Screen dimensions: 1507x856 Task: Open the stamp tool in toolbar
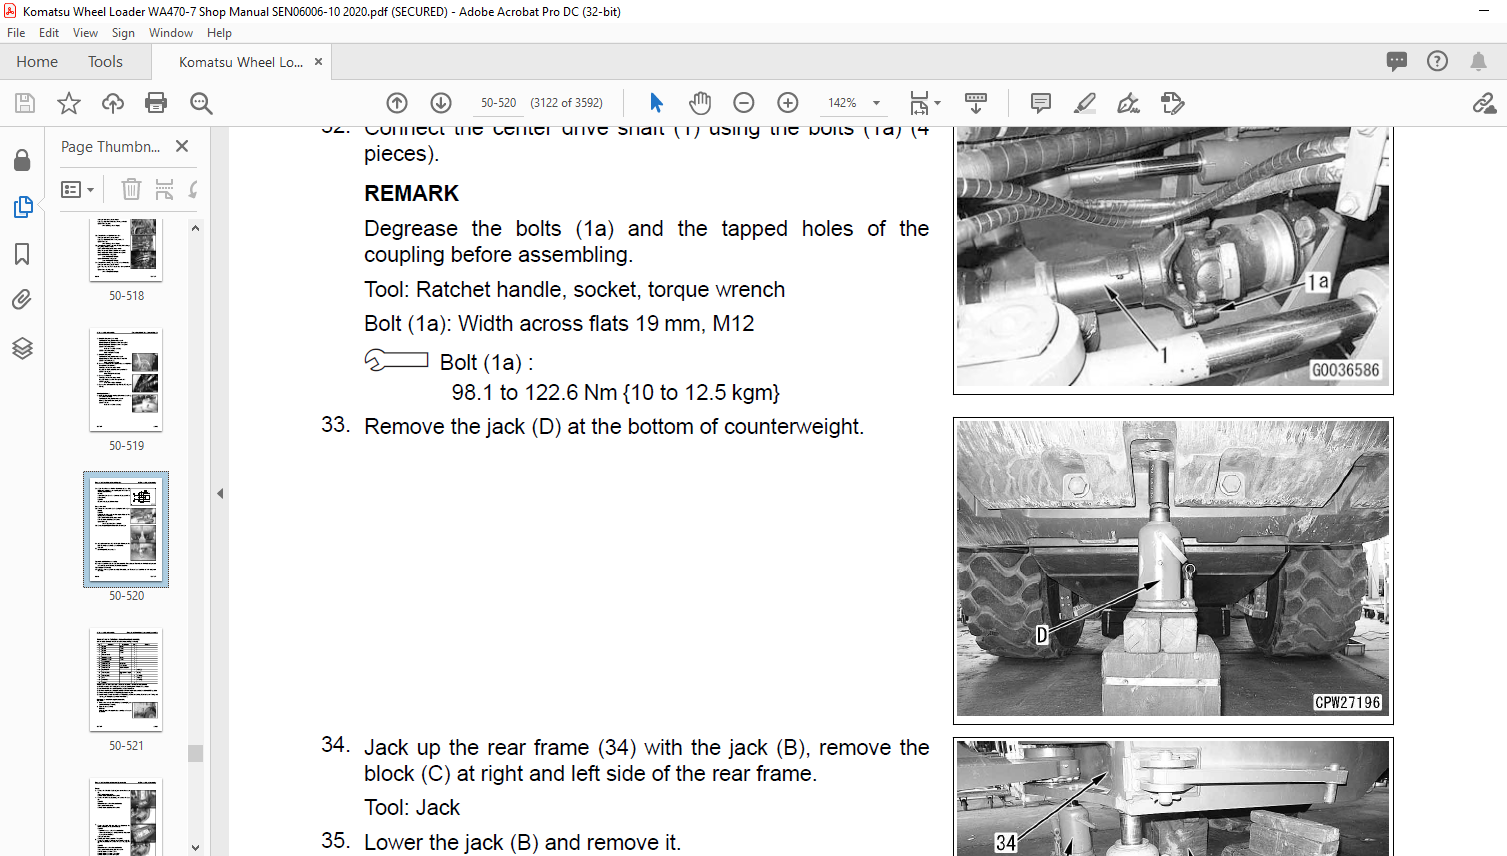point(1173,103)
